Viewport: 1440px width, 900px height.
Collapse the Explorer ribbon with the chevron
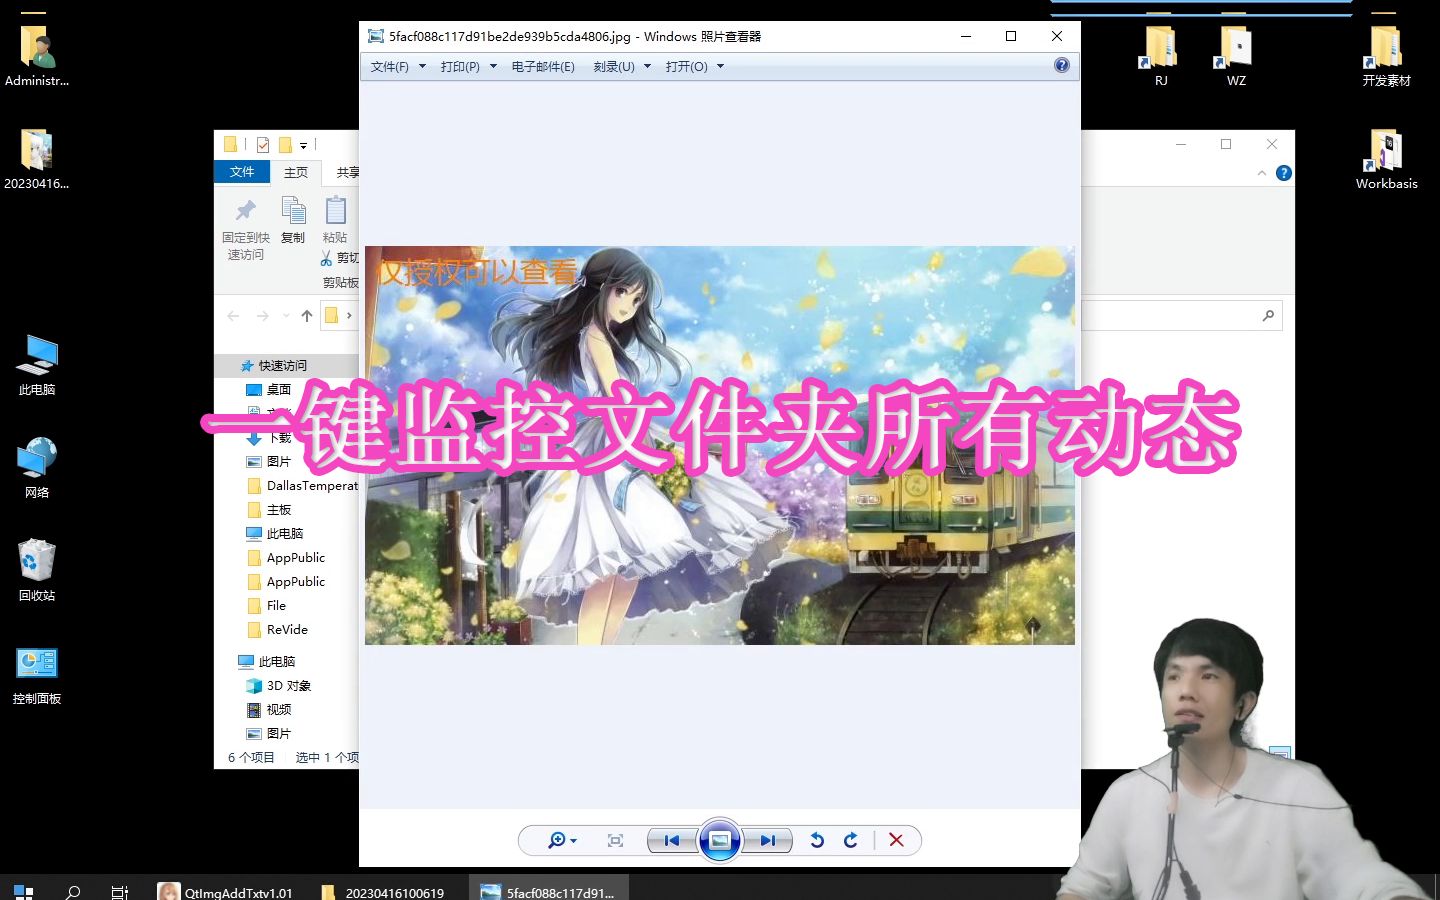click(1262, 172)
